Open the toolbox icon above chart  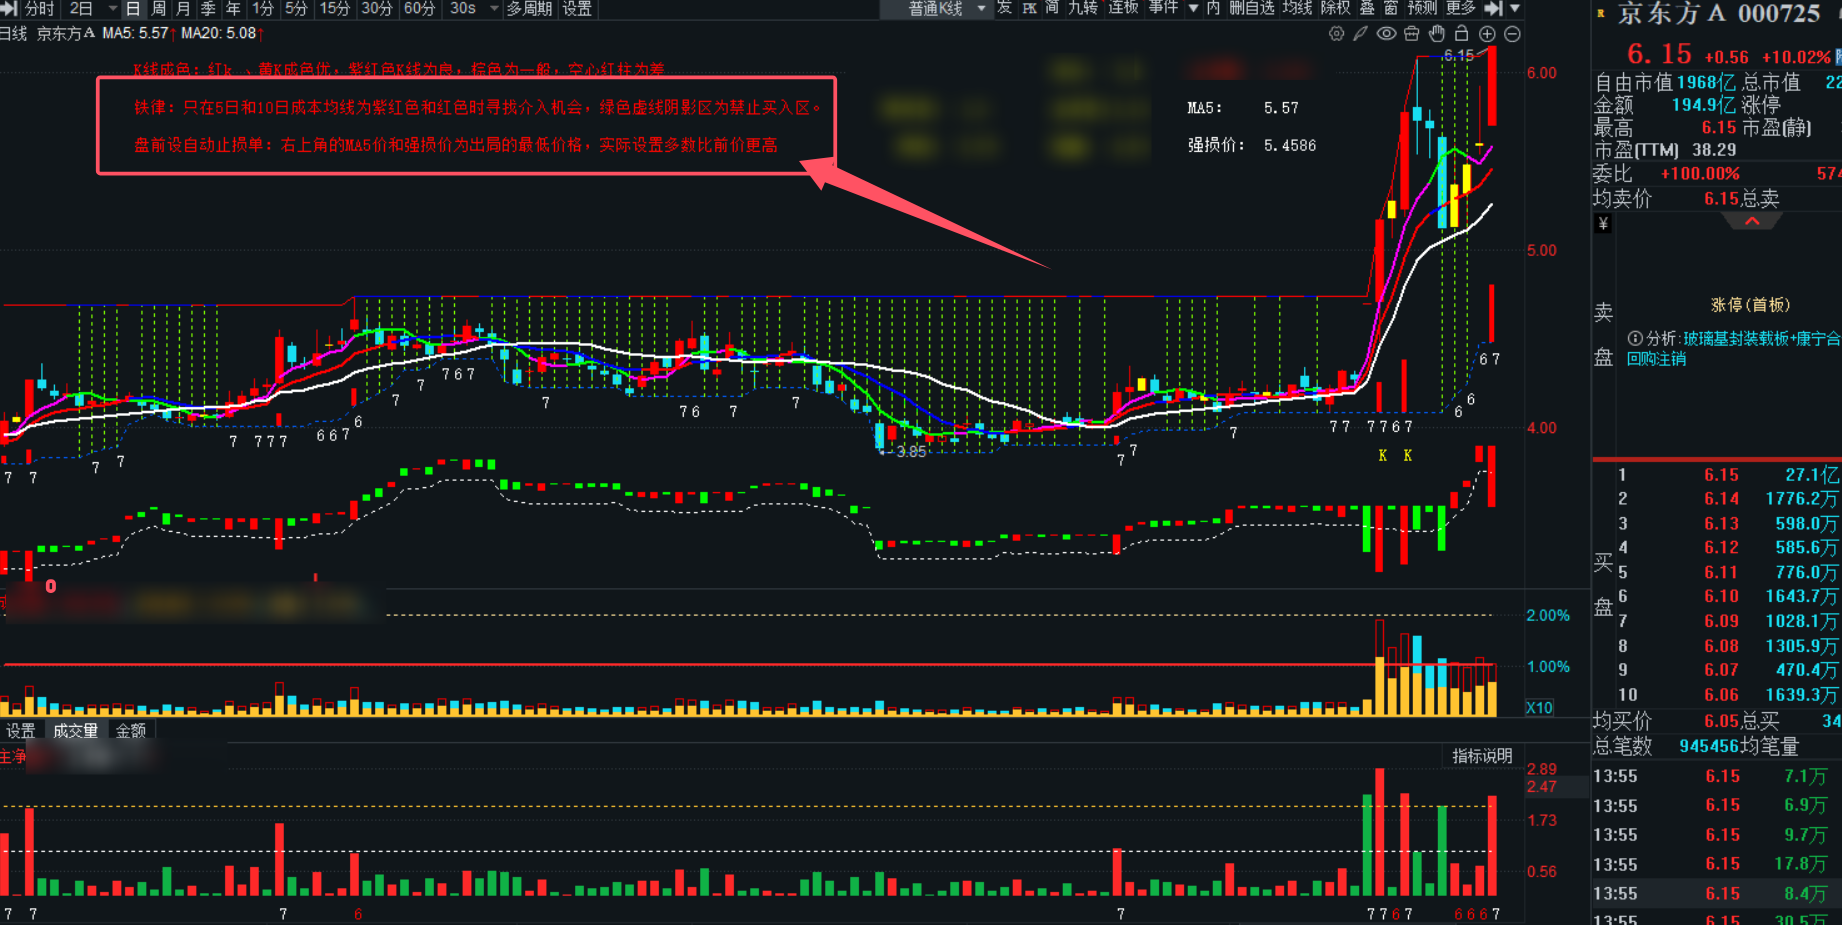tap(1411, 34)
